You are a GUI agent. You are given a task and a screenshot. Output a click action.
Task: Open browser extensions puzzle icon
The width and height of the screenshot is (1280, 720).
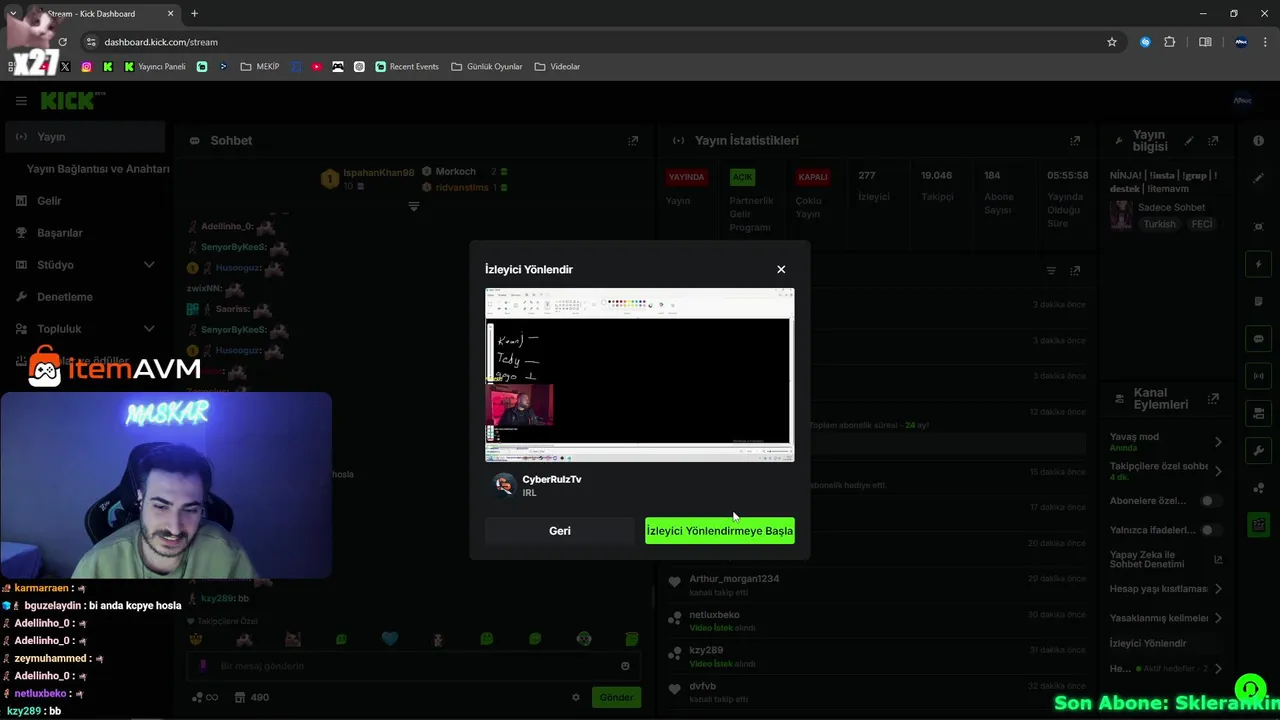point(1170,42)
